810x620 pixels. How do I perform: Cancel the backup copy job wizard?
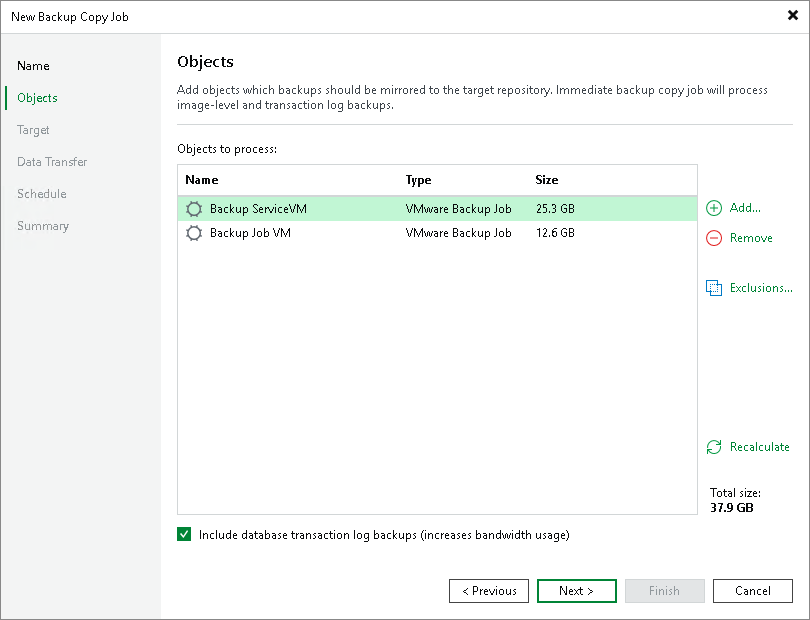click(753, 591)
